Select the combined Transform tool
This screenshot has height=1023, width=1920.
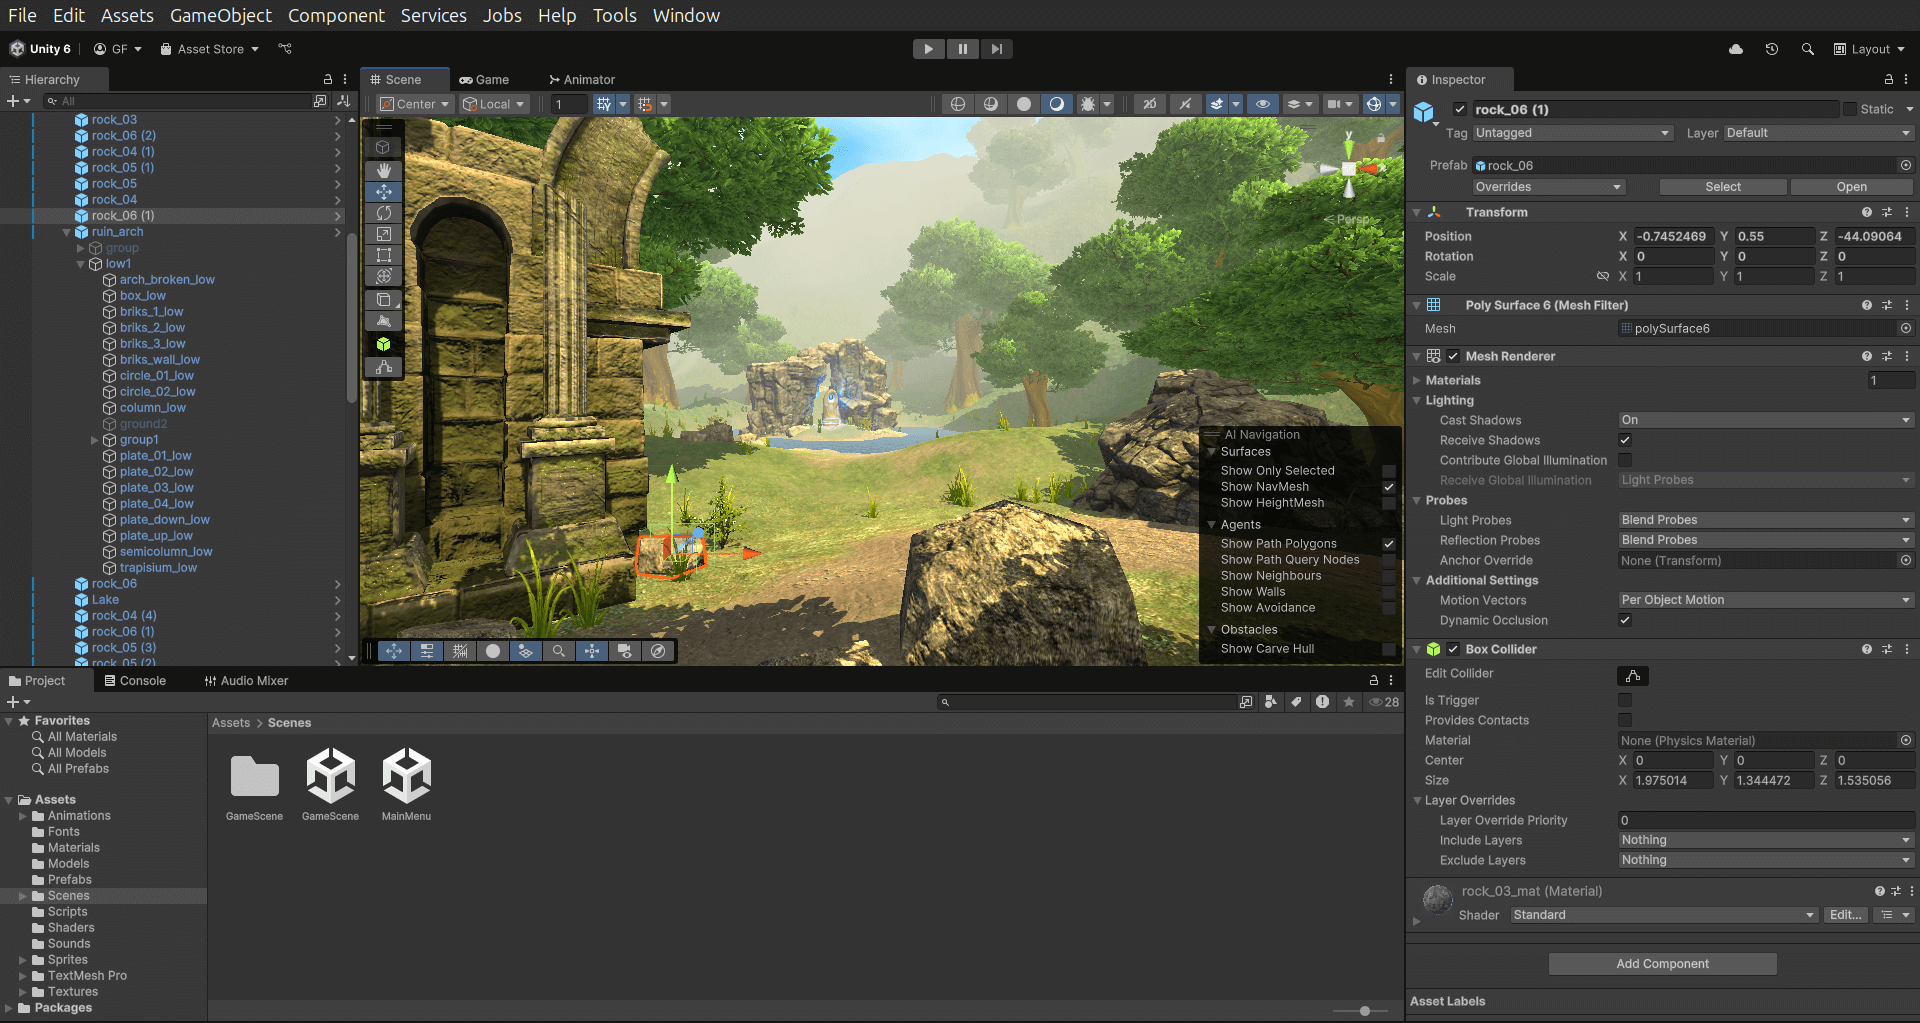point(383,276)
